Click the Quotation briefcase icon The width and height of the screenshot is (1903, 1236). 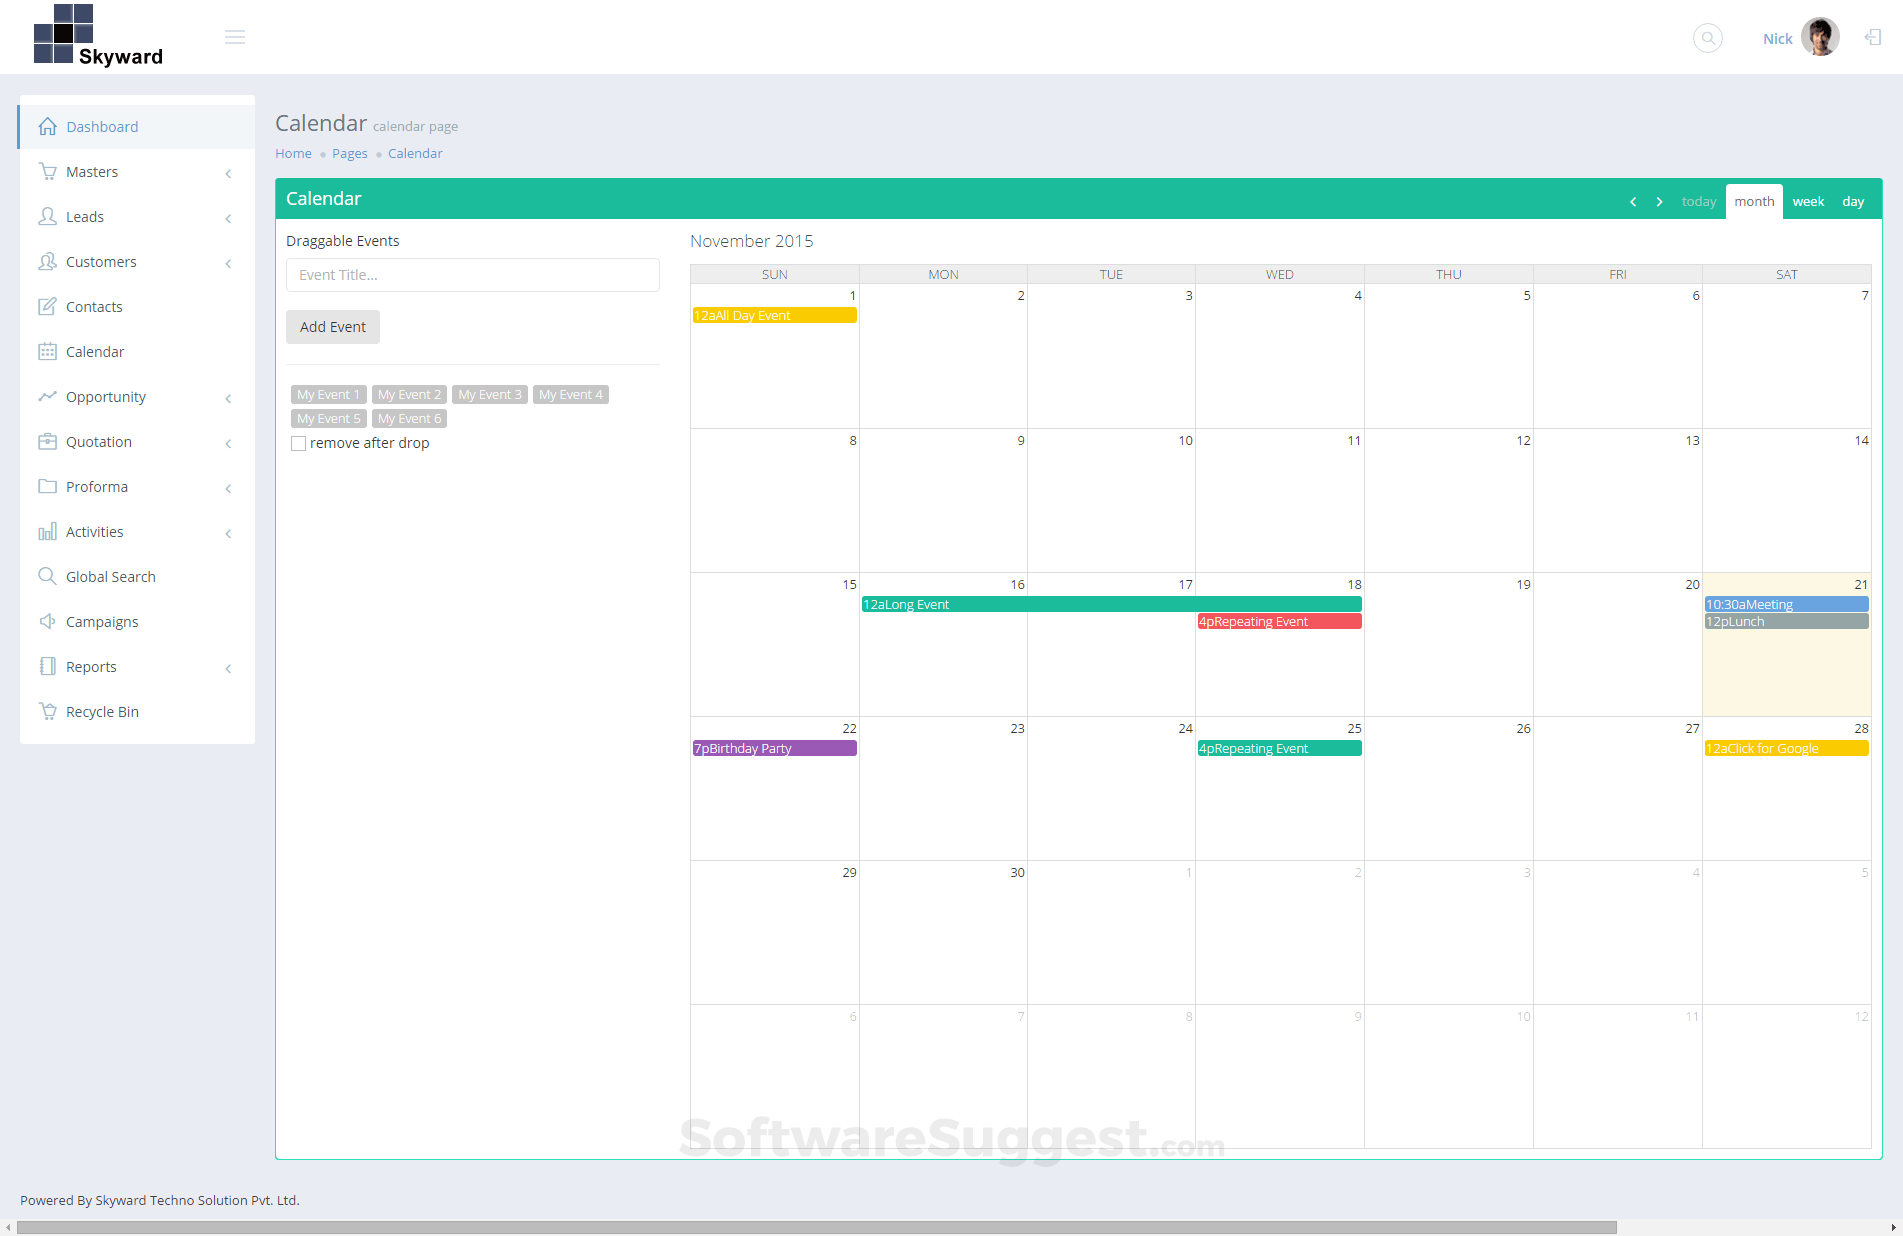(47, 441)
